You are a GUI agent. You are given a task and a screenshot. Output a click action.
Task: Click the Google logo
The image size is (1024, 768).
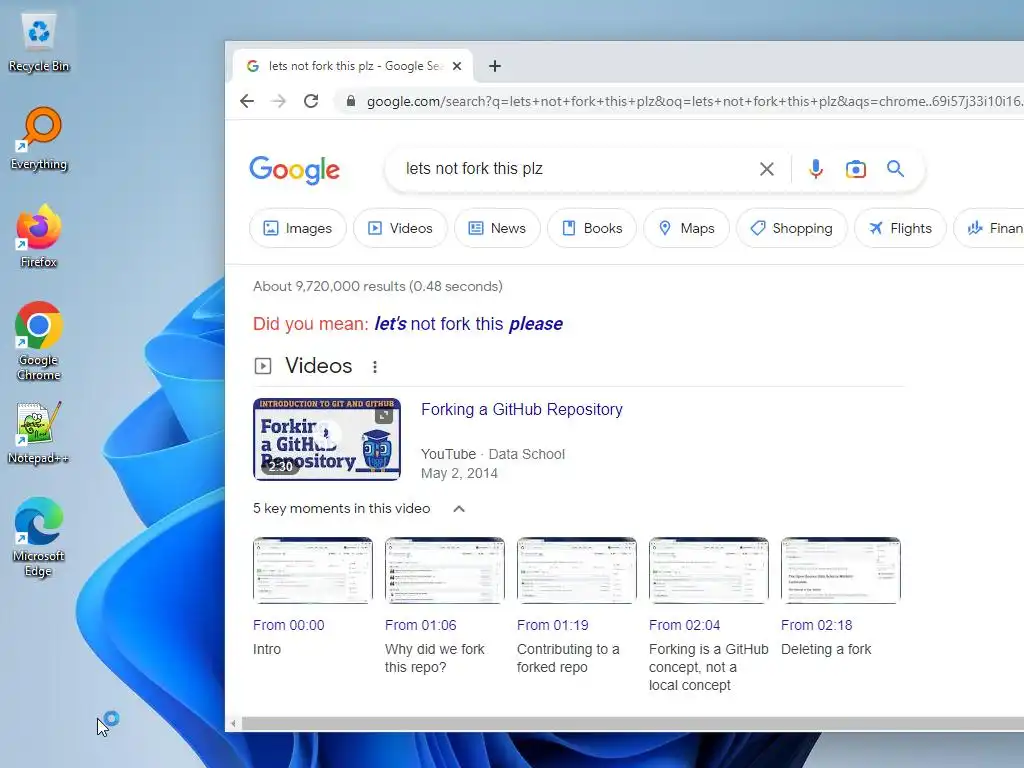295,170
